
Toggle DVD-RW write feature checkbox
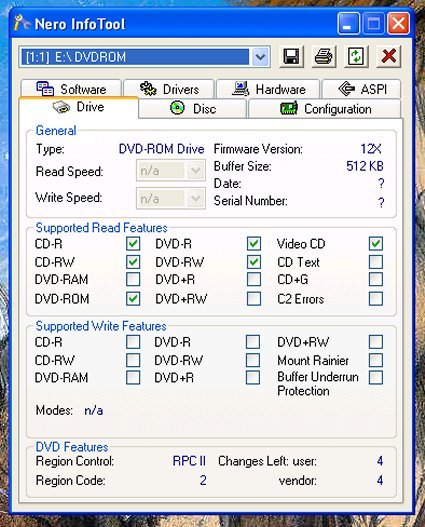[x=253, y=360]
